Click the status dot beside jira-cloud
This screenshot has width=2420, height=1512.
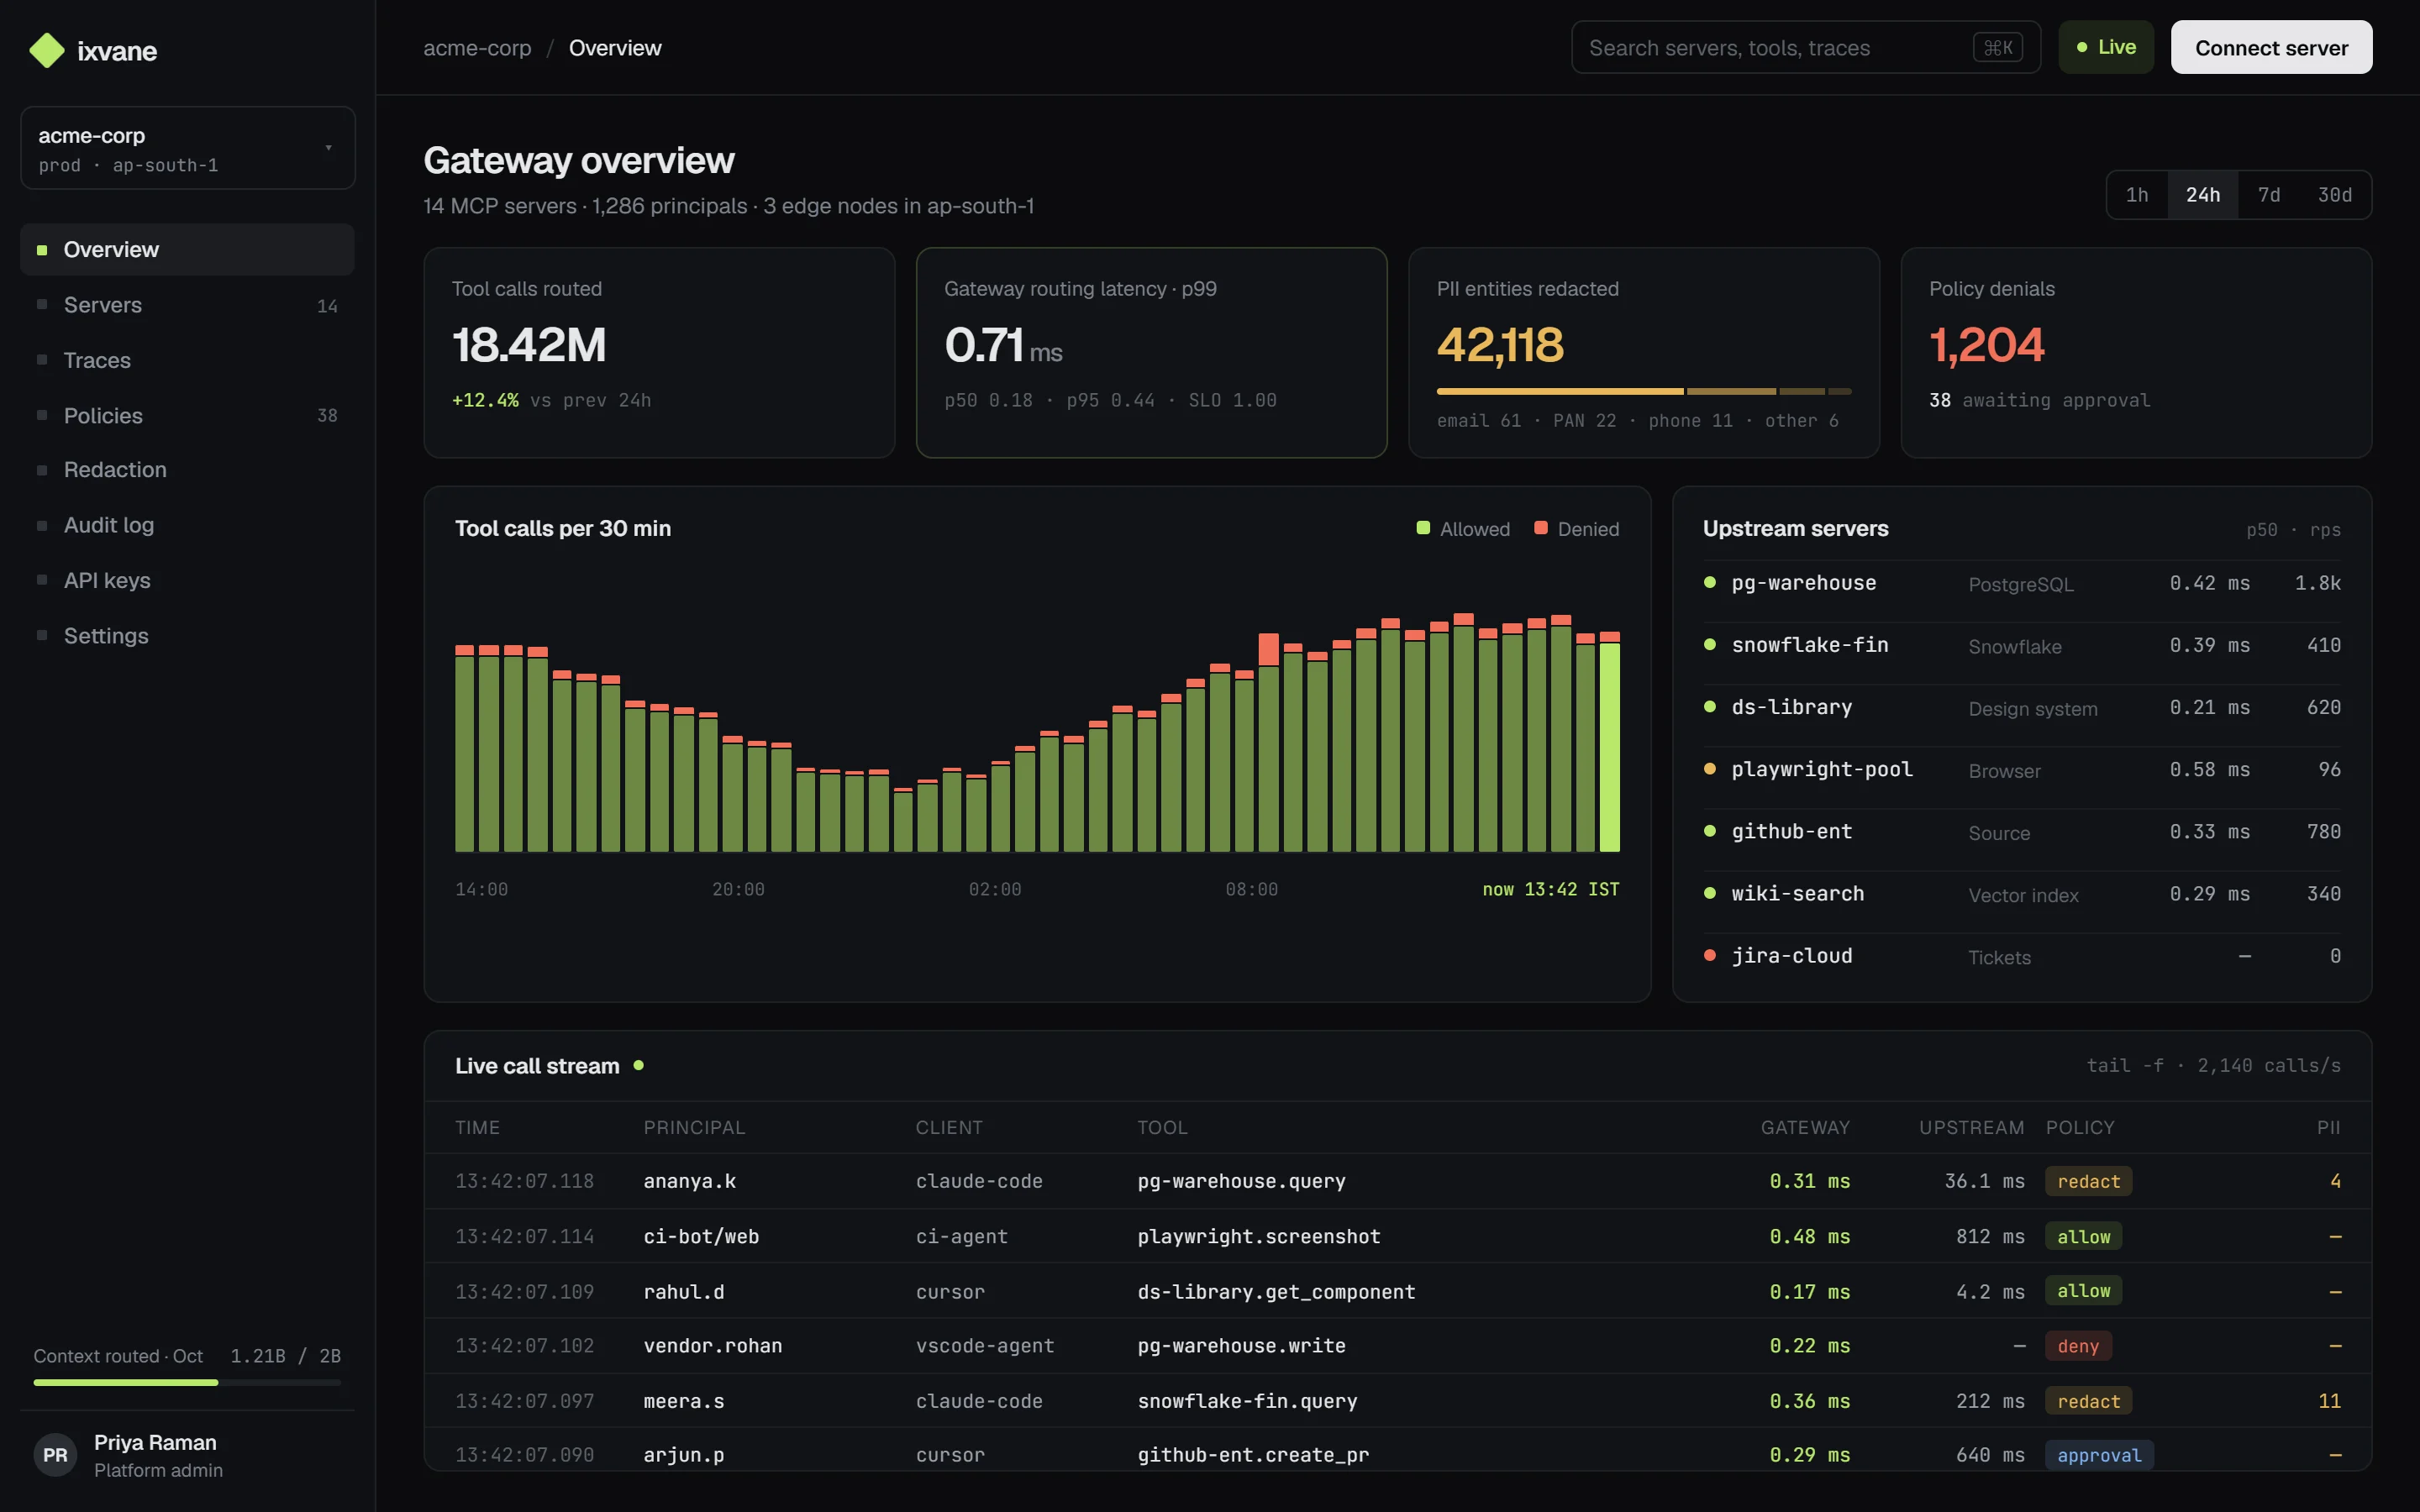(1710, 955)
